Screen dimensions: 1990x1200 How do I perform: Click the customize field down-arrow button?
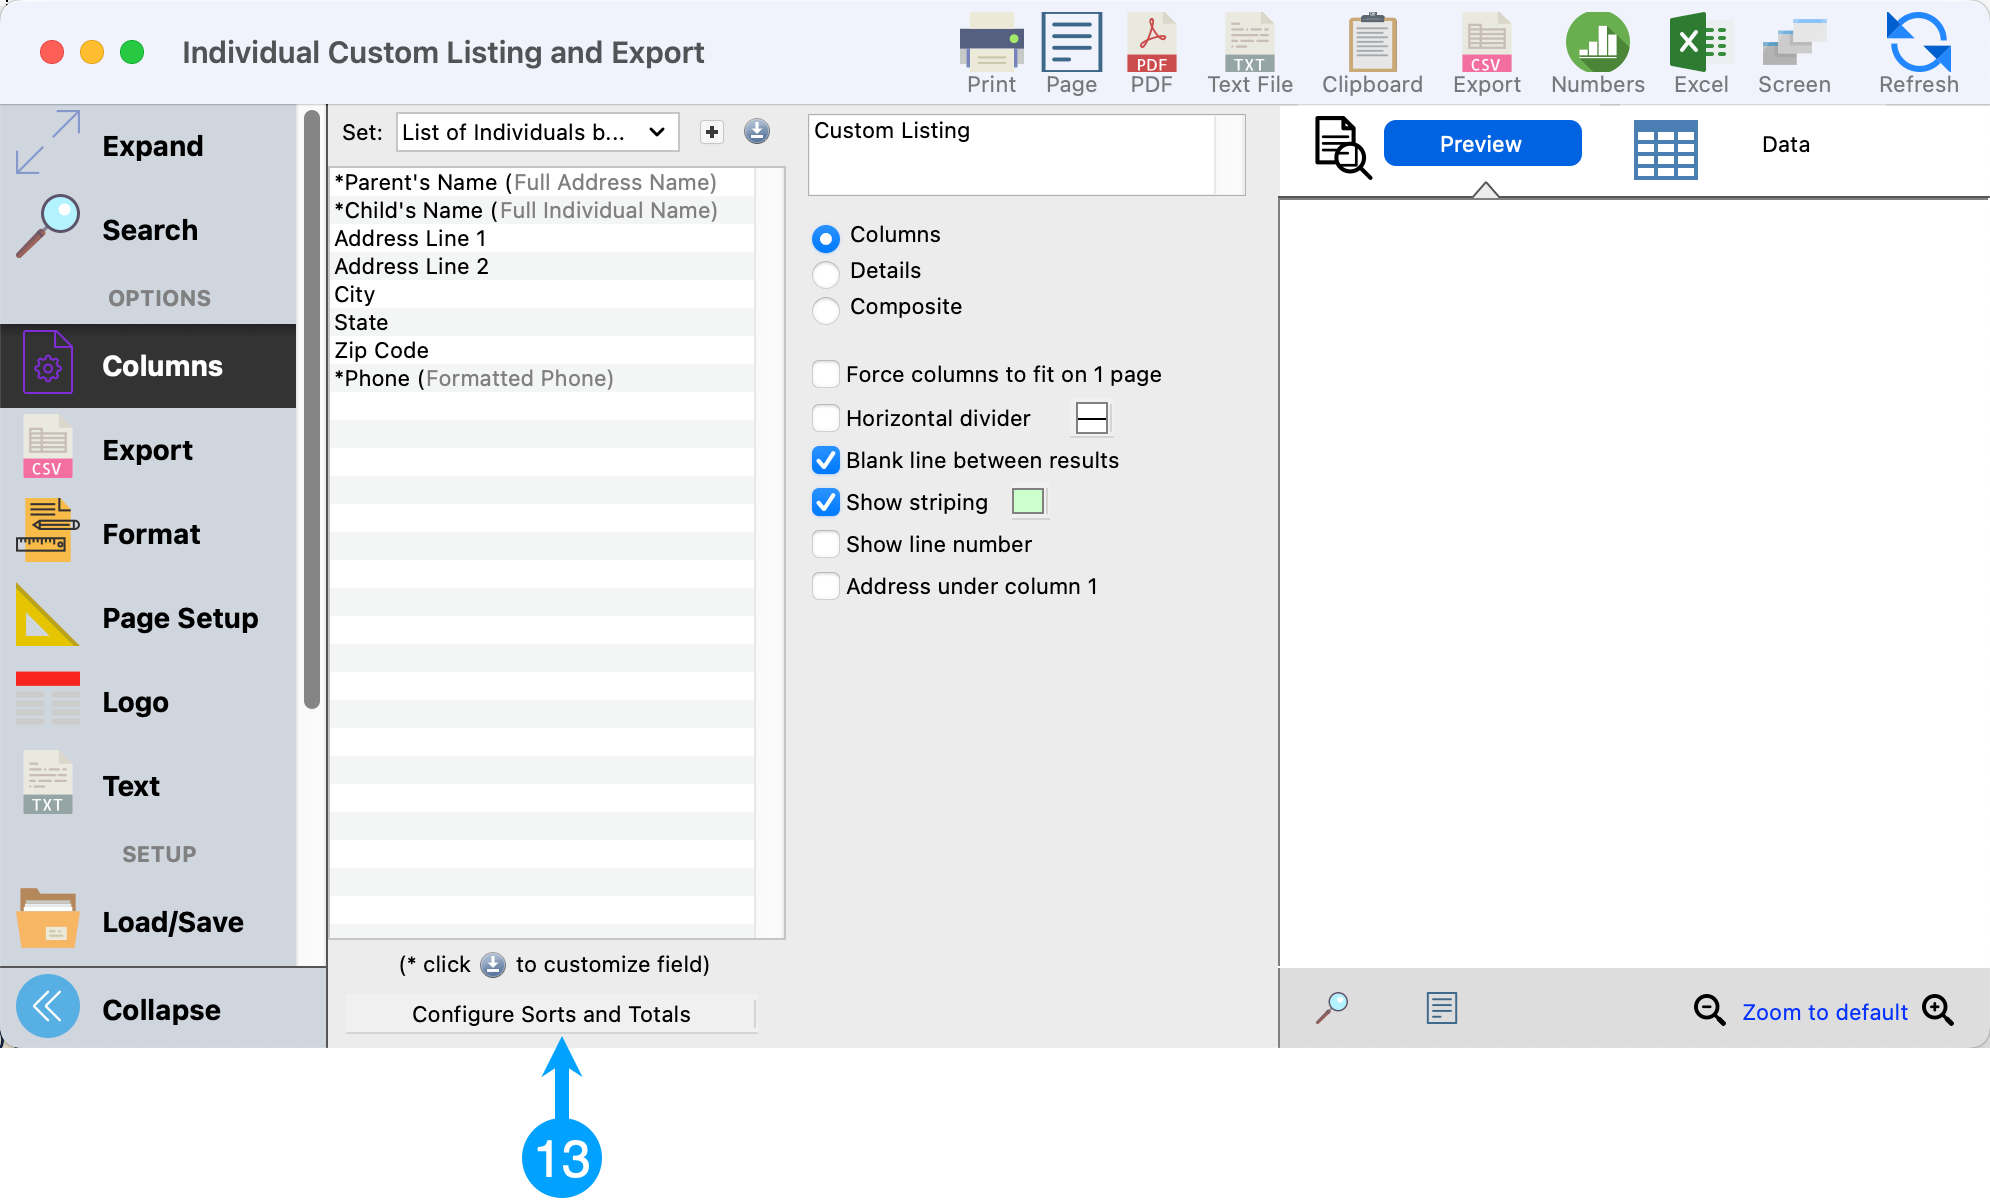[x=757, y=132]
